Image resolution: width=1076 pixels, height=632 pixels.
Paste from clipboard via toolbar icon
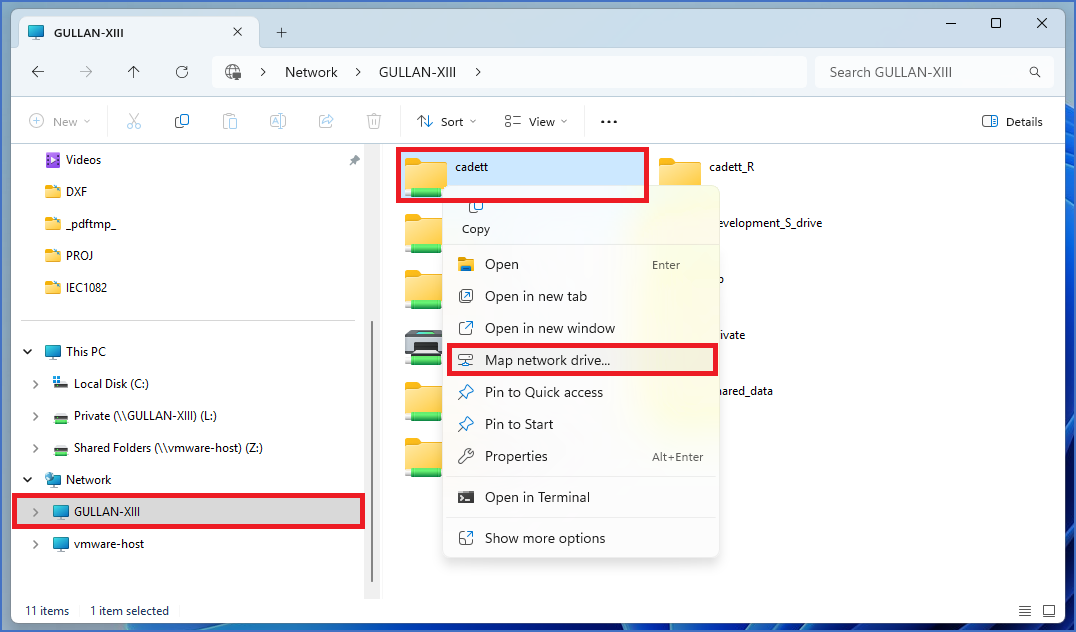pos(229,121)
